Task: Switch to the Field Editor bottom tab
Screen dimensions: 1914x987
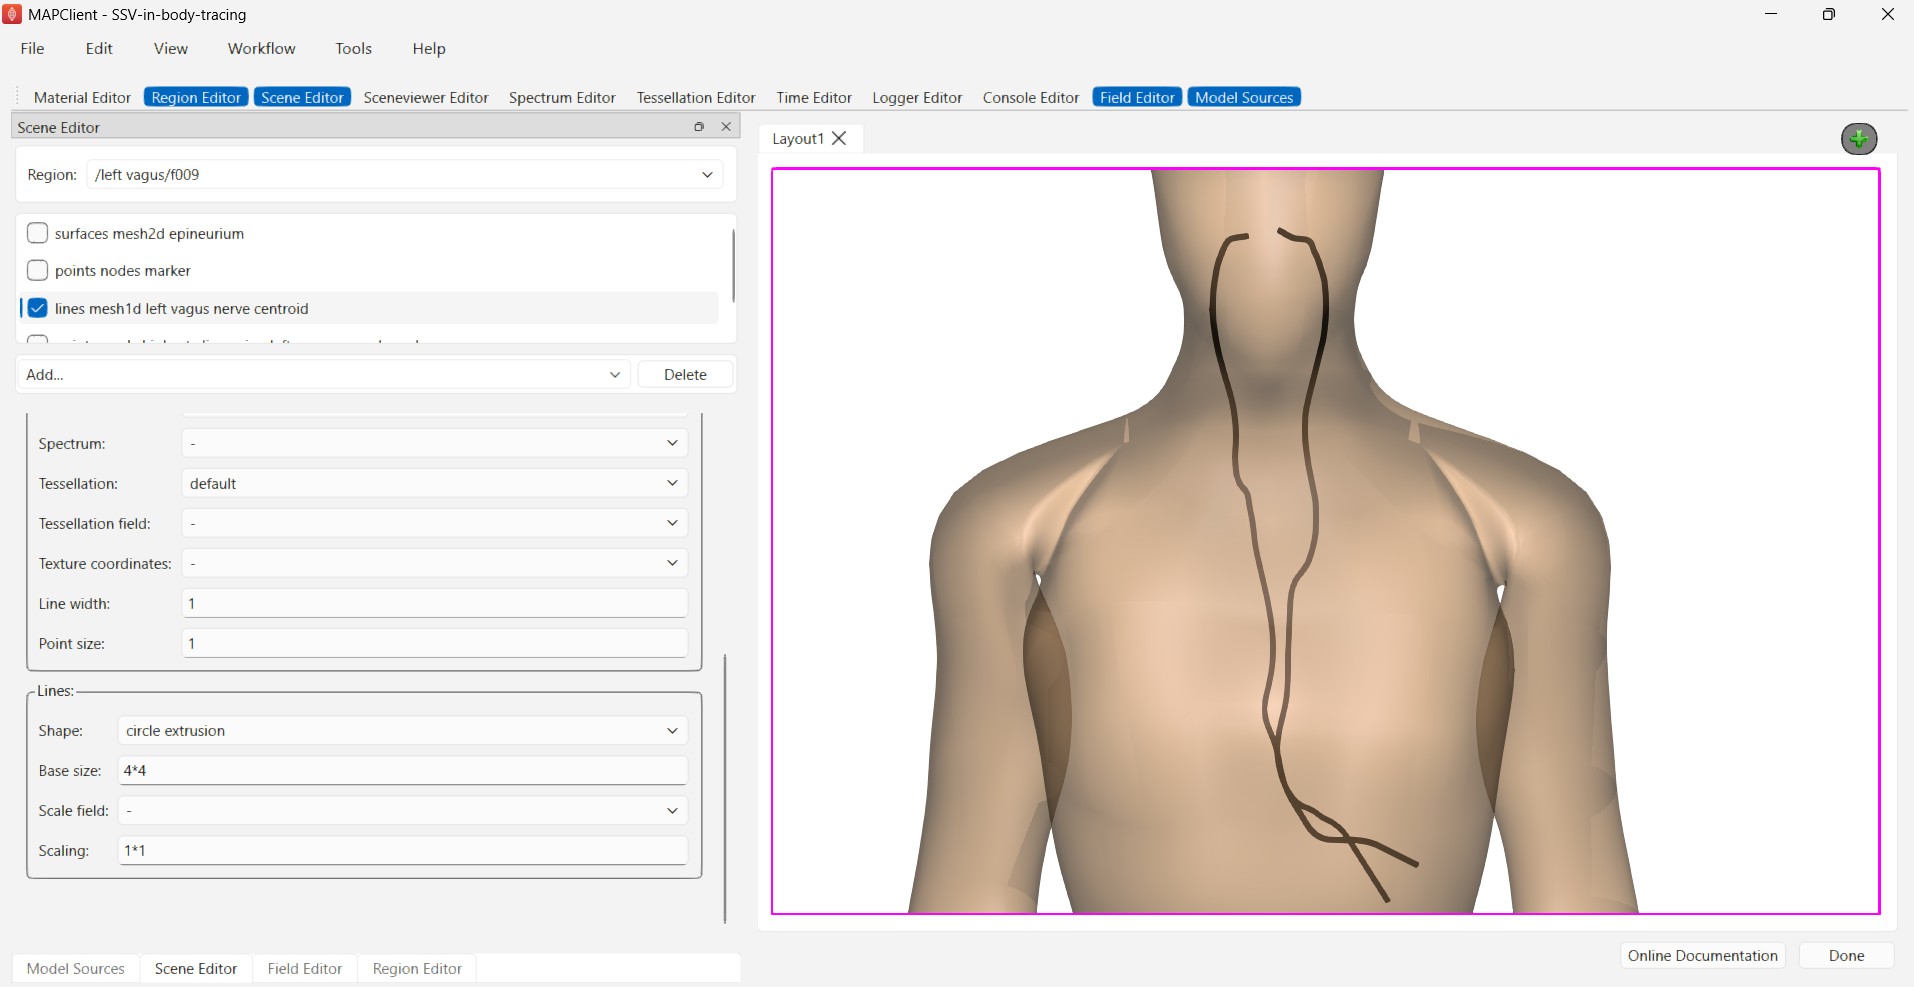Action: point(305,968)
